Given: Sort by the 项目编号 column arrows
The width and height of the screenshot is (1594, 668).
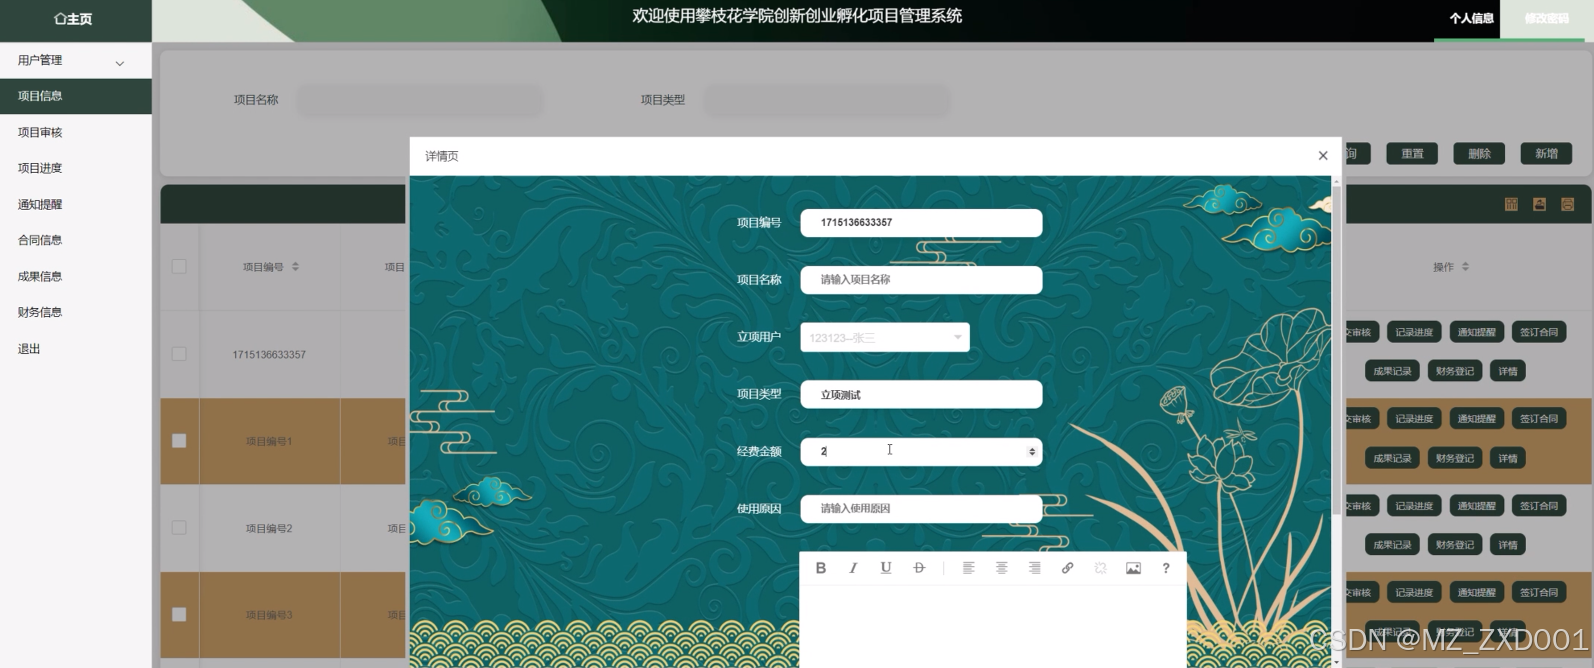Looking at the screenshot, I should (295, 267).
